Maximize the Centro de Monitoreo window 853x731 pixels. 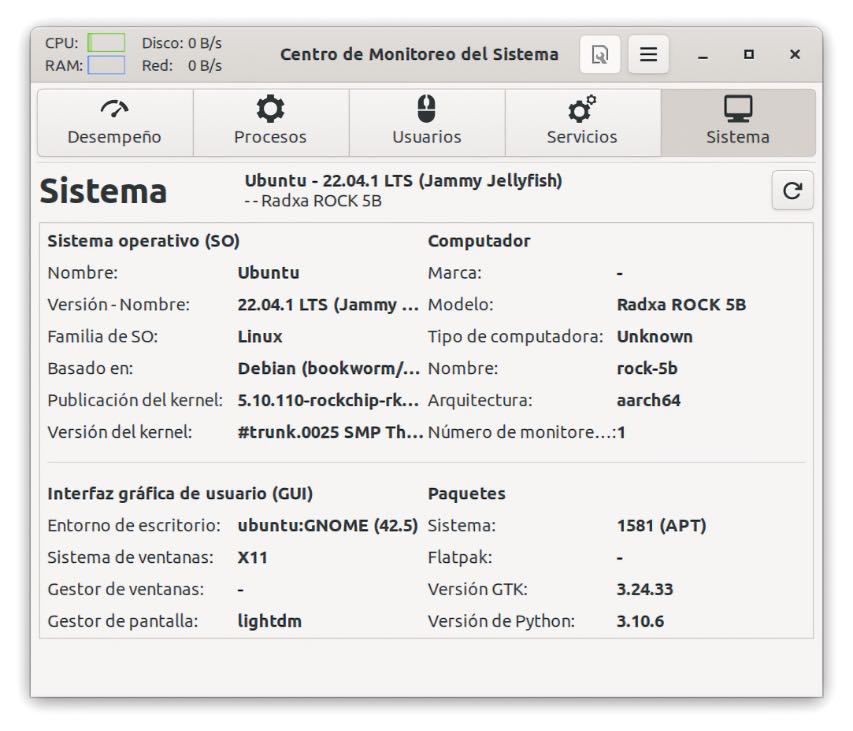coord(749,54)
